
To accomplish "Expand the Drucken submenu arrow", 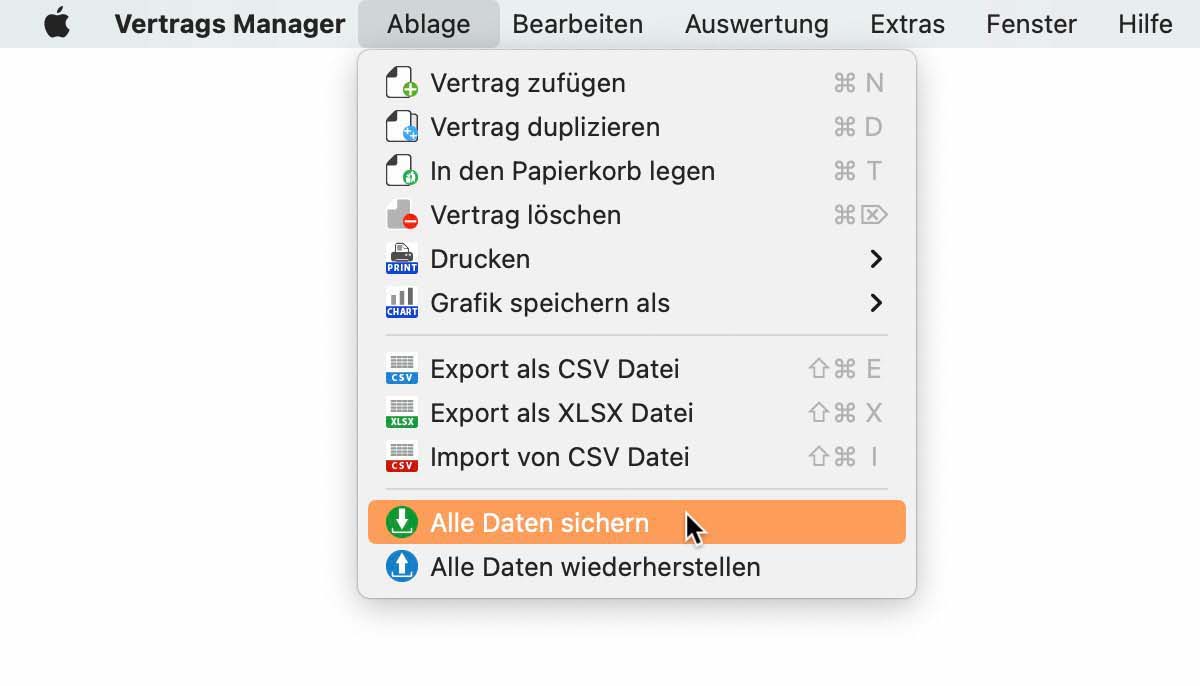I will point(876,259).
